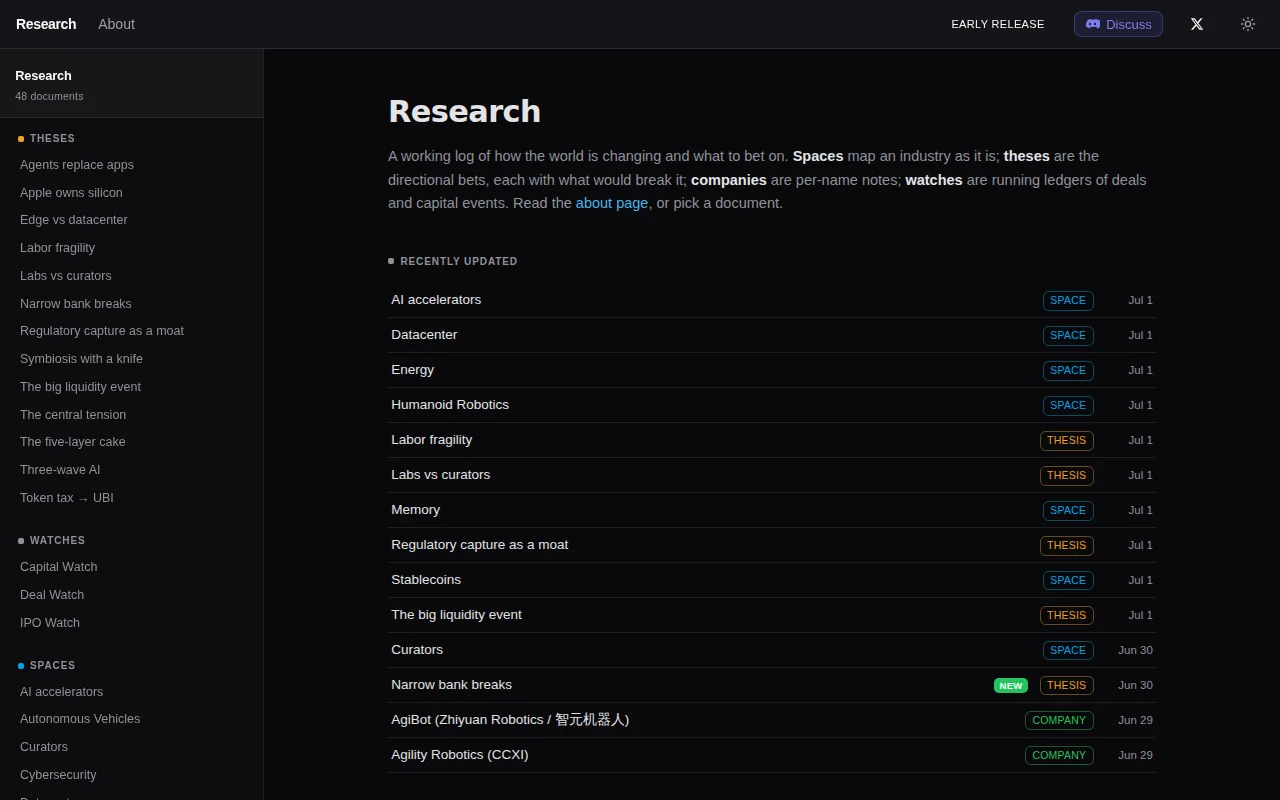Open 'Agents replace apps' thesis in sidebar
Screen dimensions: 1280x800
[x=77, y=165]
